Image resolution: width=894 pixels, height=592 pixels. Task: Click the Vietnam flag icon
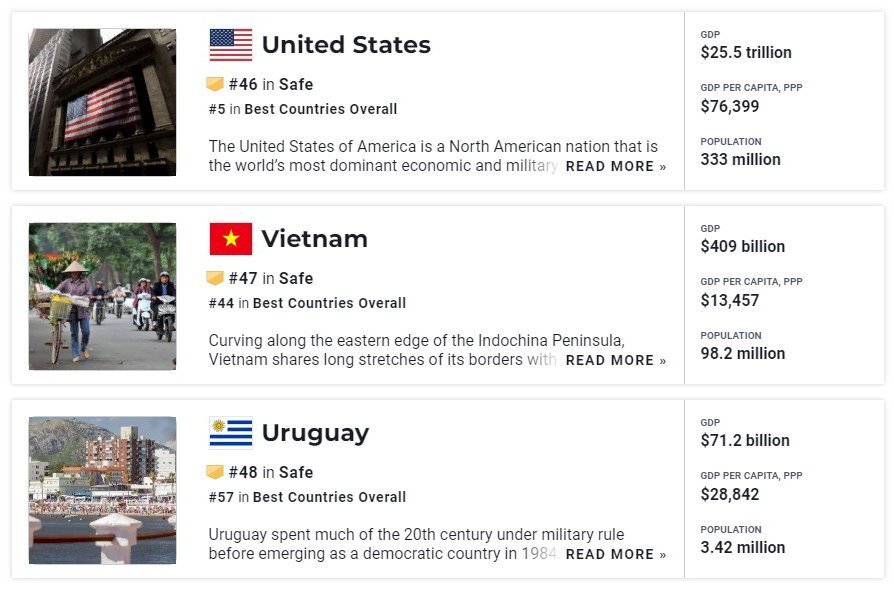pos(231,239)
